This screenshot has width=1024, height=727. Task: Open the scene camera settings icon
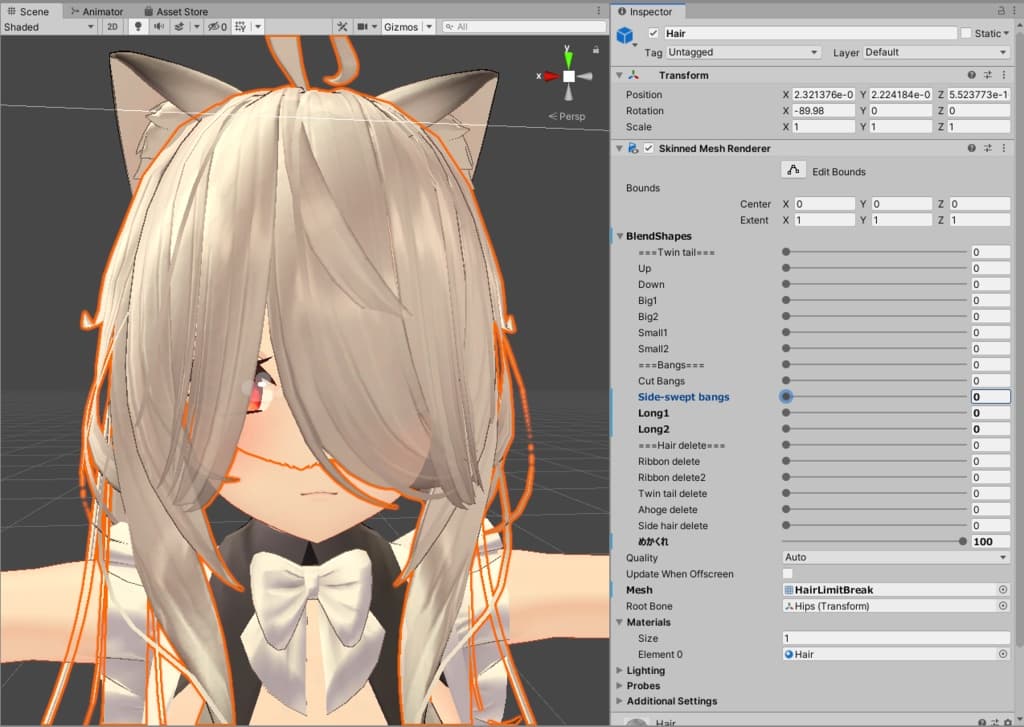click(363, 27)
